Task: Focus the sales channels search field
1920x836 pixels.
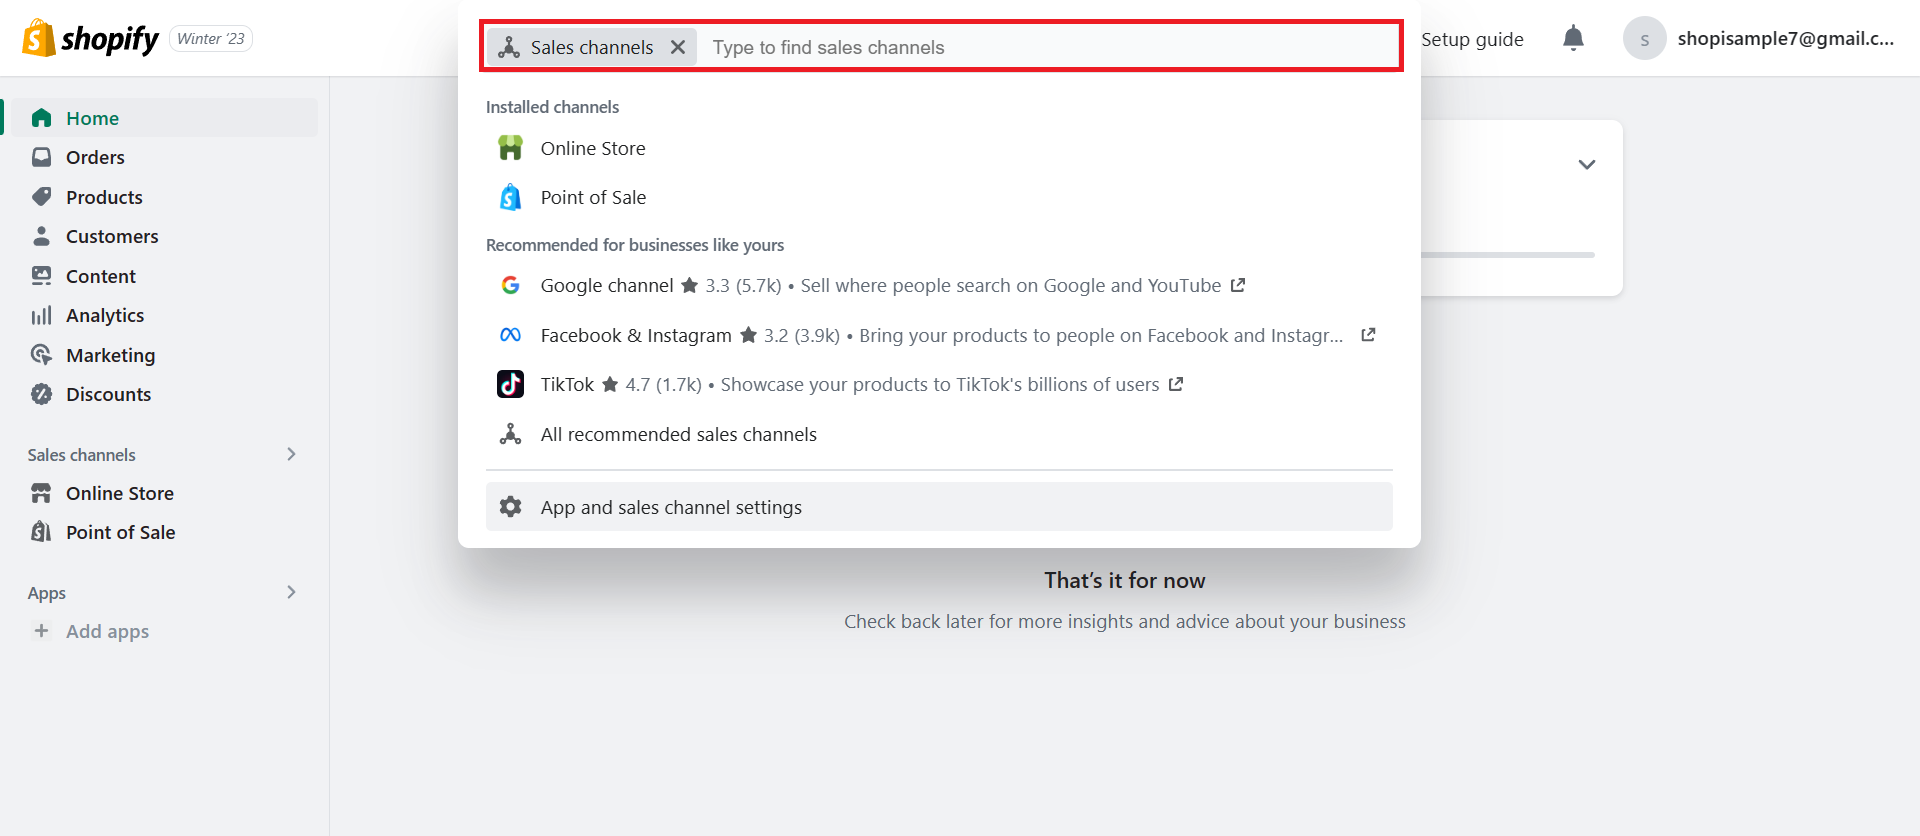Action: point(1050,47)
